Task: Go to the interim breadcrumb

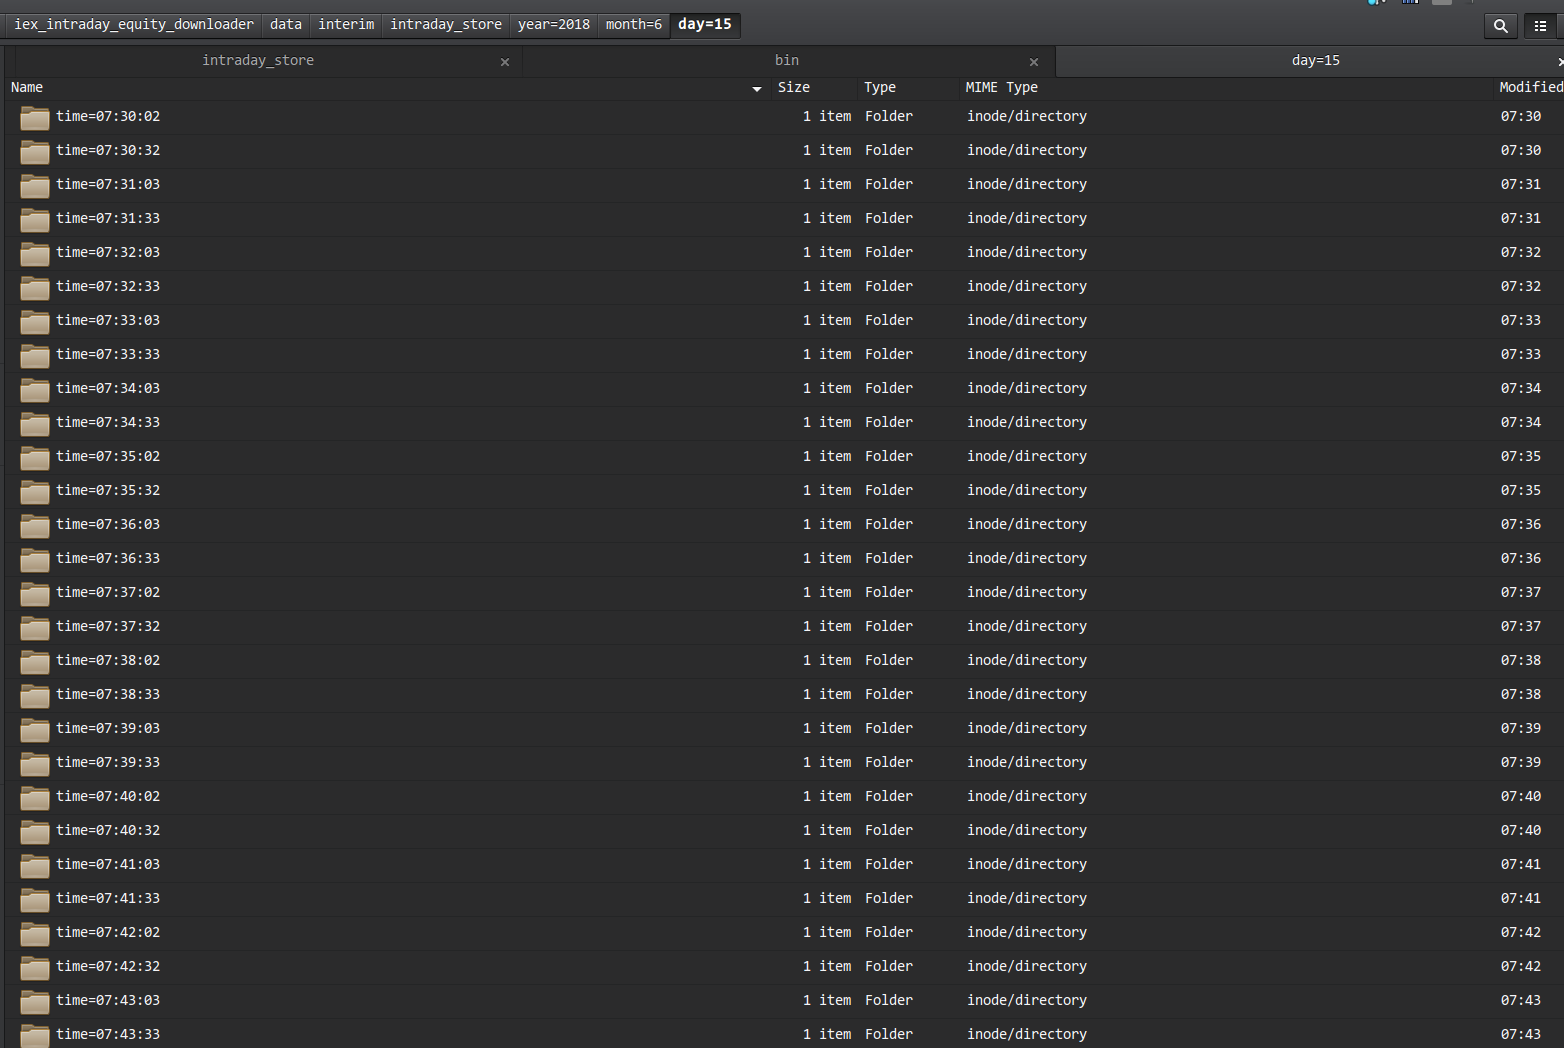Action: (346, 24)
